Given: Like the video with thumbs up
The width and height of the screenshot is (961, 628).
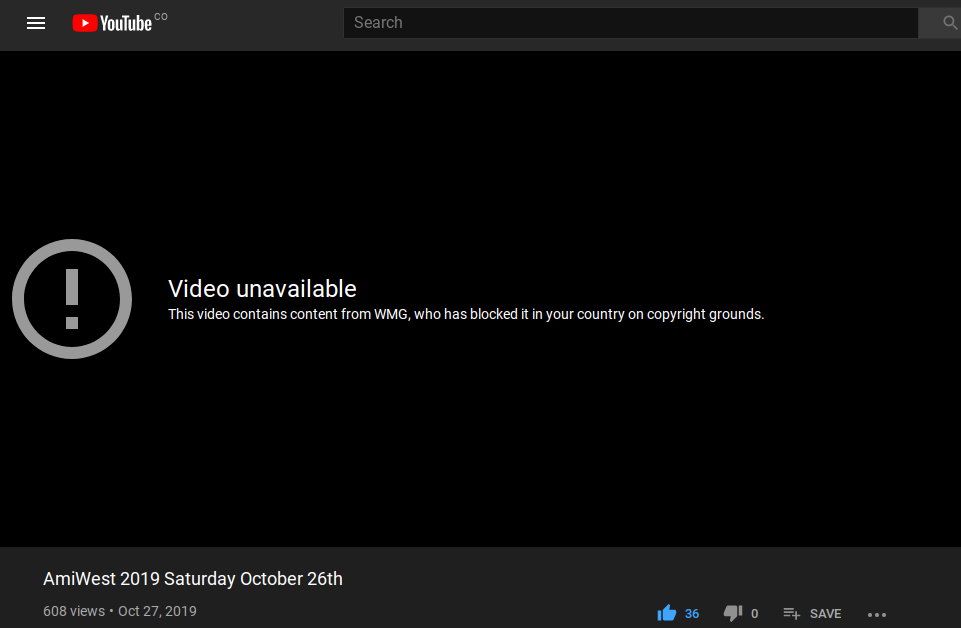Looking at the screenshot, I should (667, 613).
